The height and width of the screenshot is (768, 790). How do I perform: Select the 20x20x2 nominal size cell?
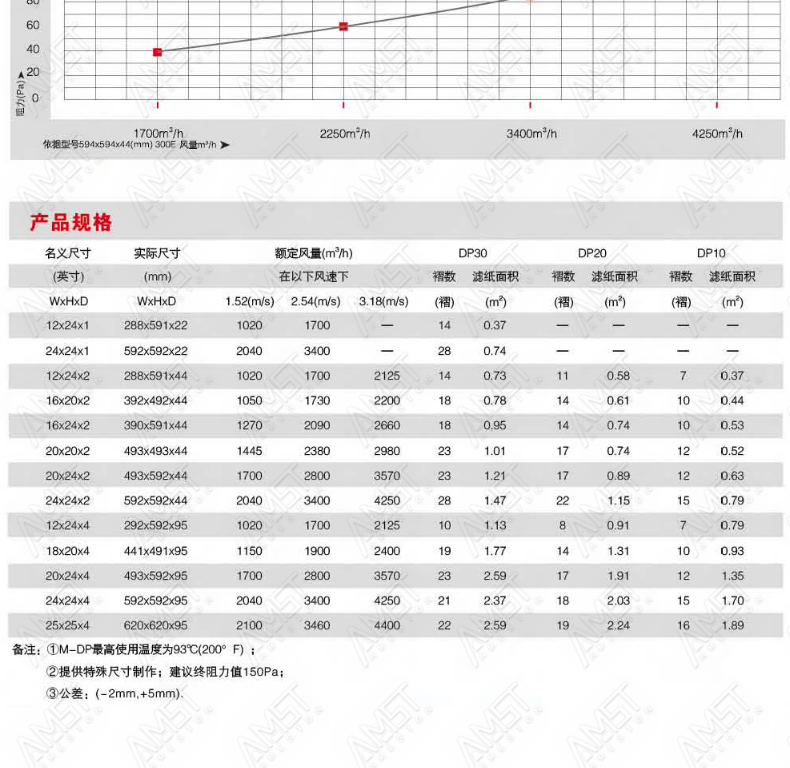click(x=68, y=451)
